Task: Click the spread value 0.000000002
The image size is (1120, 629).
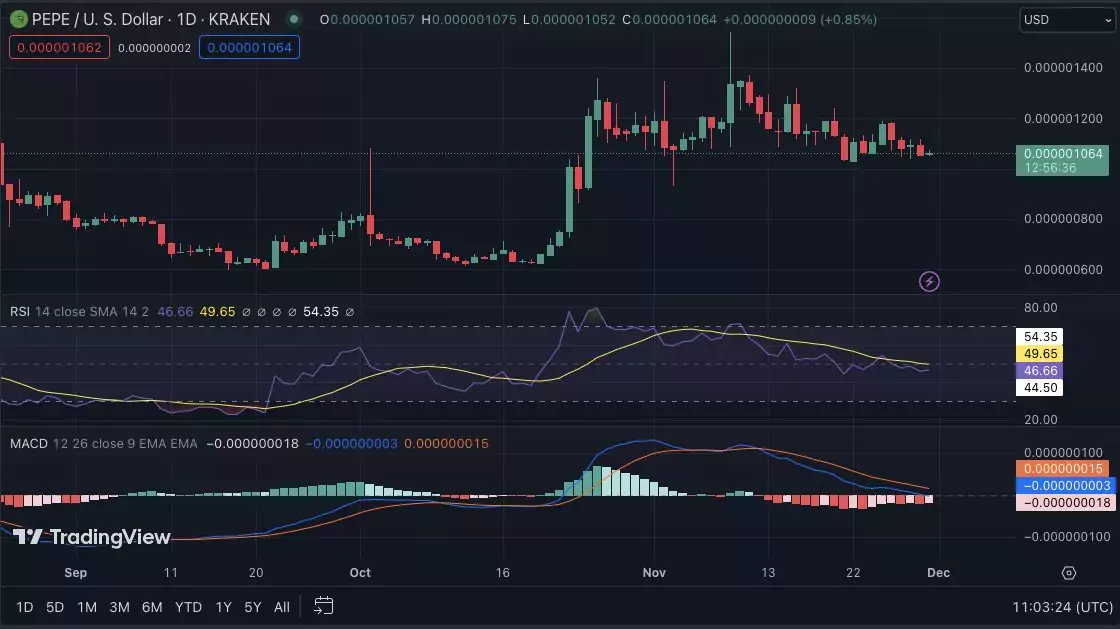Action: (154, 48)
